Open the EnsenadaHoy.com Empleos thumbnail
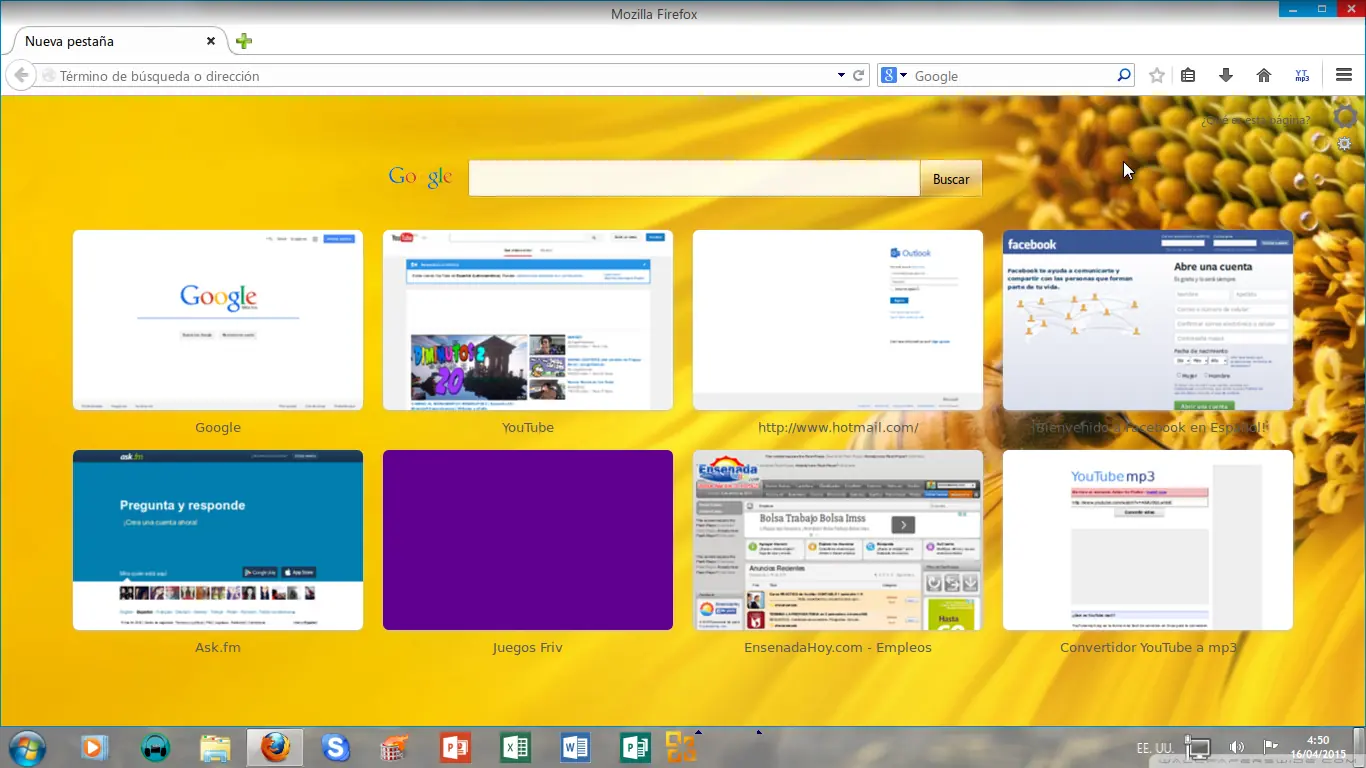Image resolution: width=1366 pixels, height=768 pixels. point(838,540)
